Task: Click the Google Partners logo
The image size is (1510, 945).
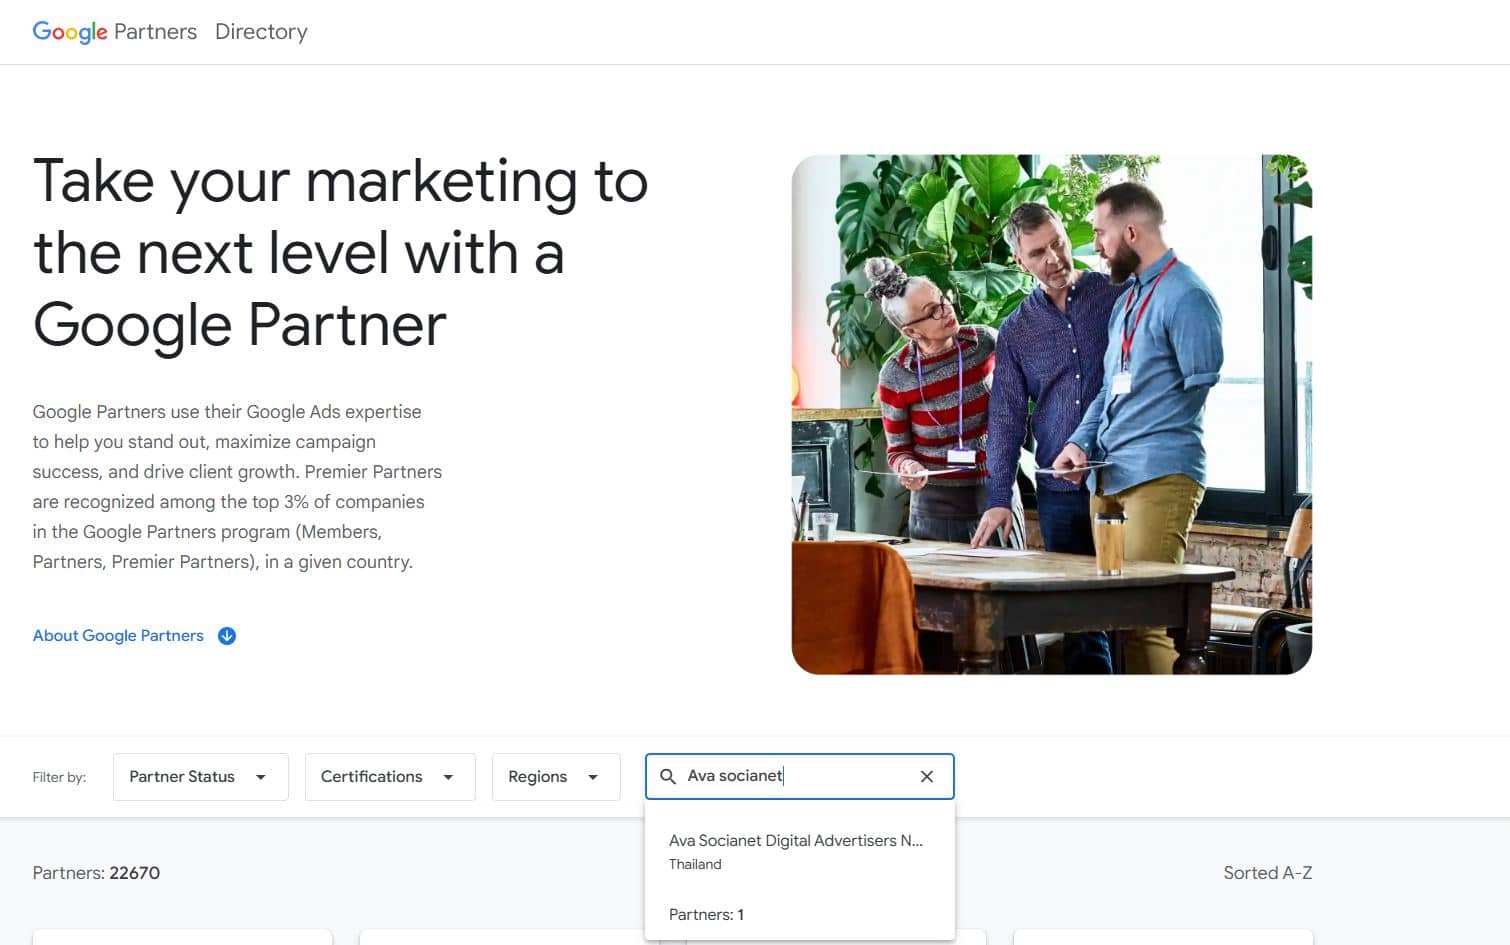Action: (114, 32)
